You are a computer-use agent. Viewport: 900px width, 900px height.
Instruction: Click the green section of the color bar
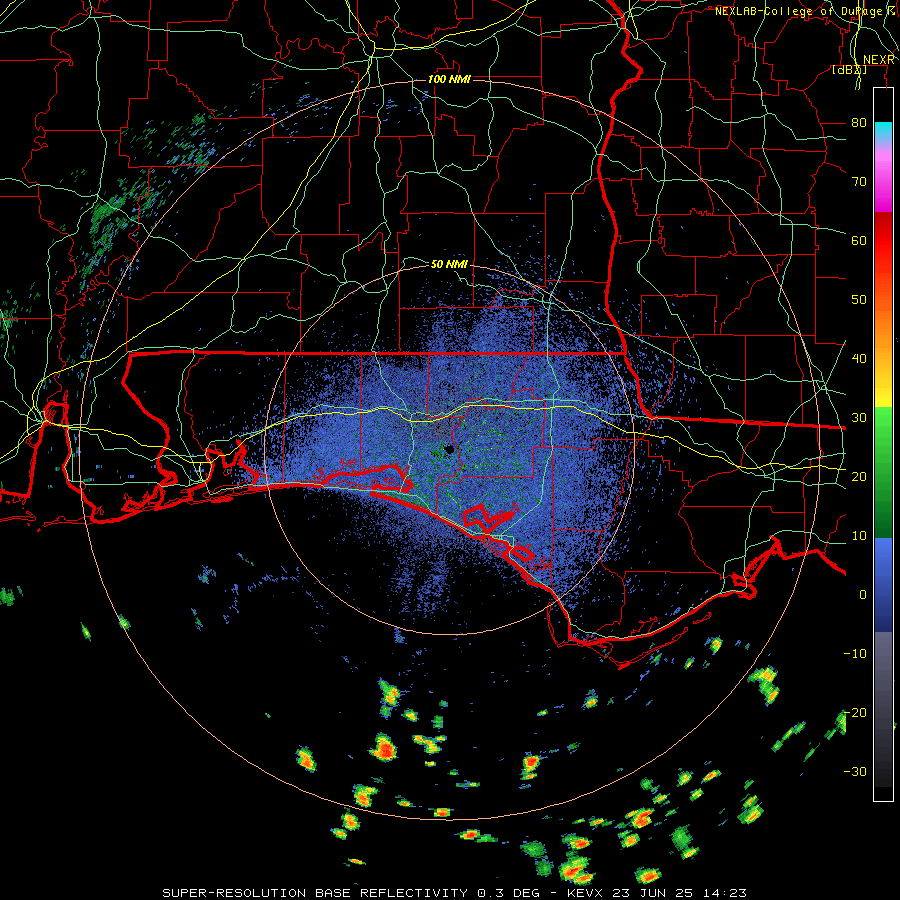tap(883, 472)
